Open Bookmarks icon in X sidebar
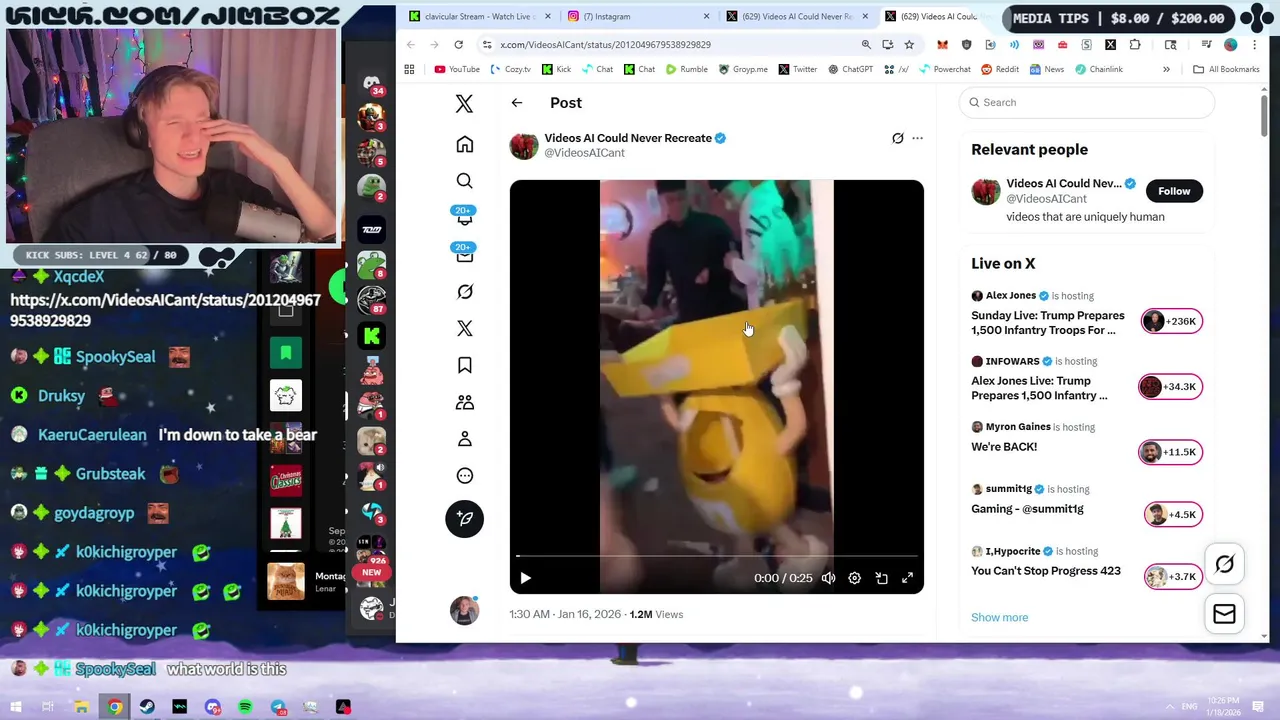The image size is (1280, 720). point(464,366)
